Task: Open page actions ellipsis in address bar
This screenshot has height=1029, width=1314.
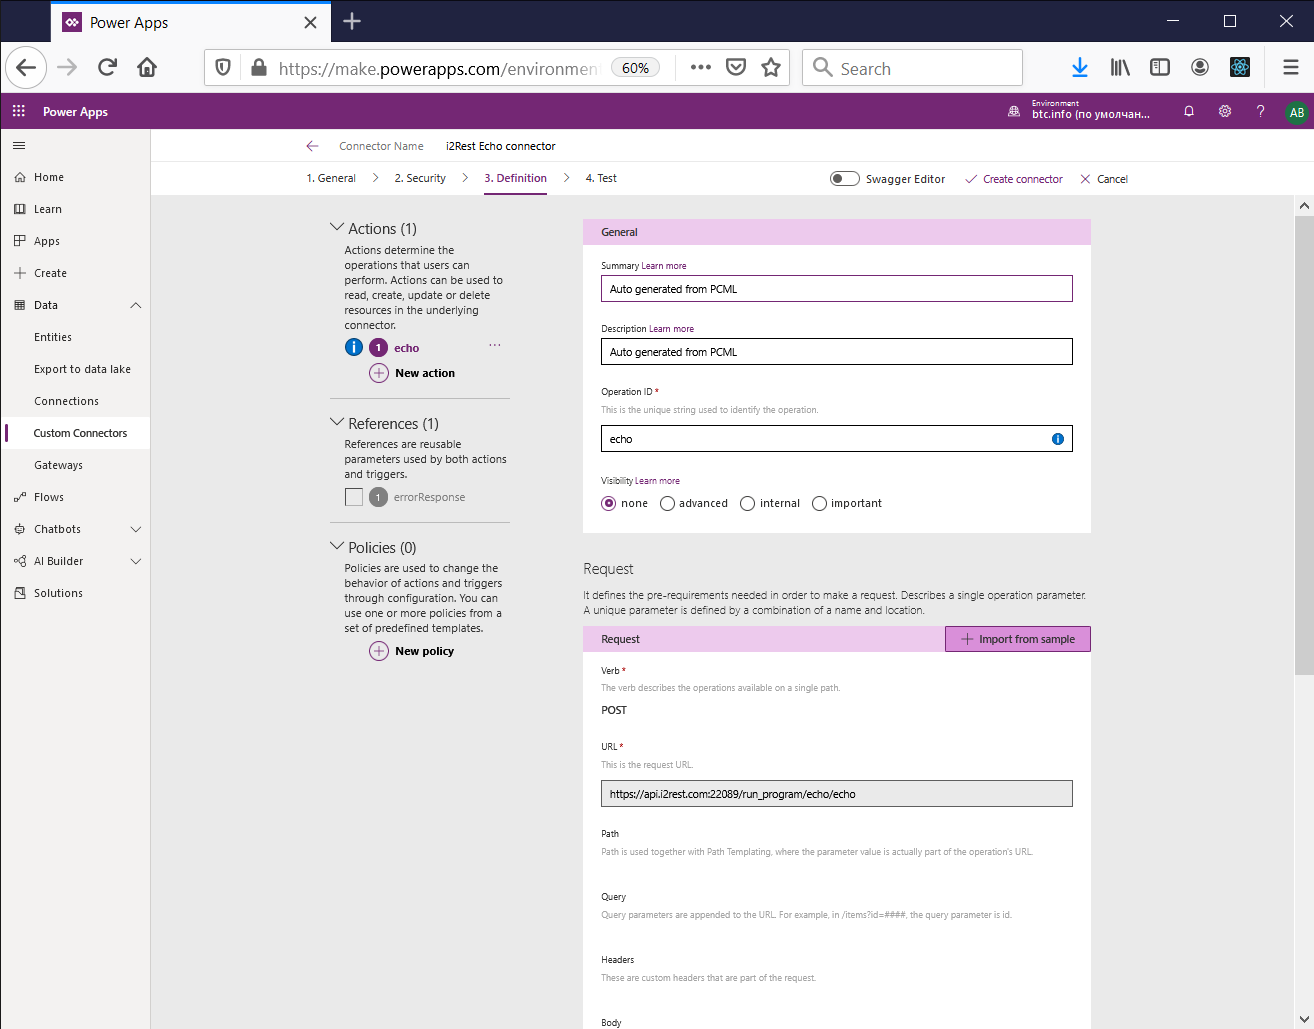Action: click(x=701, y=67)
